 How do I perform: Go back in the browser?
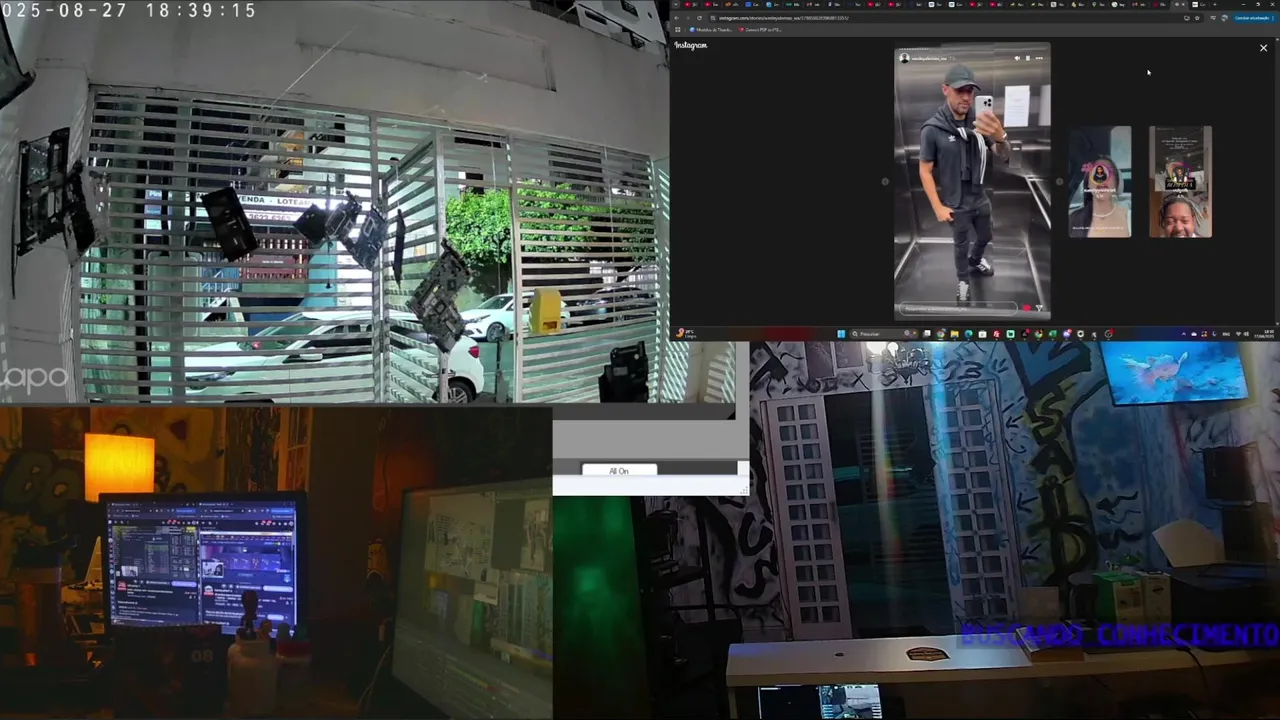tap(676, 18)
